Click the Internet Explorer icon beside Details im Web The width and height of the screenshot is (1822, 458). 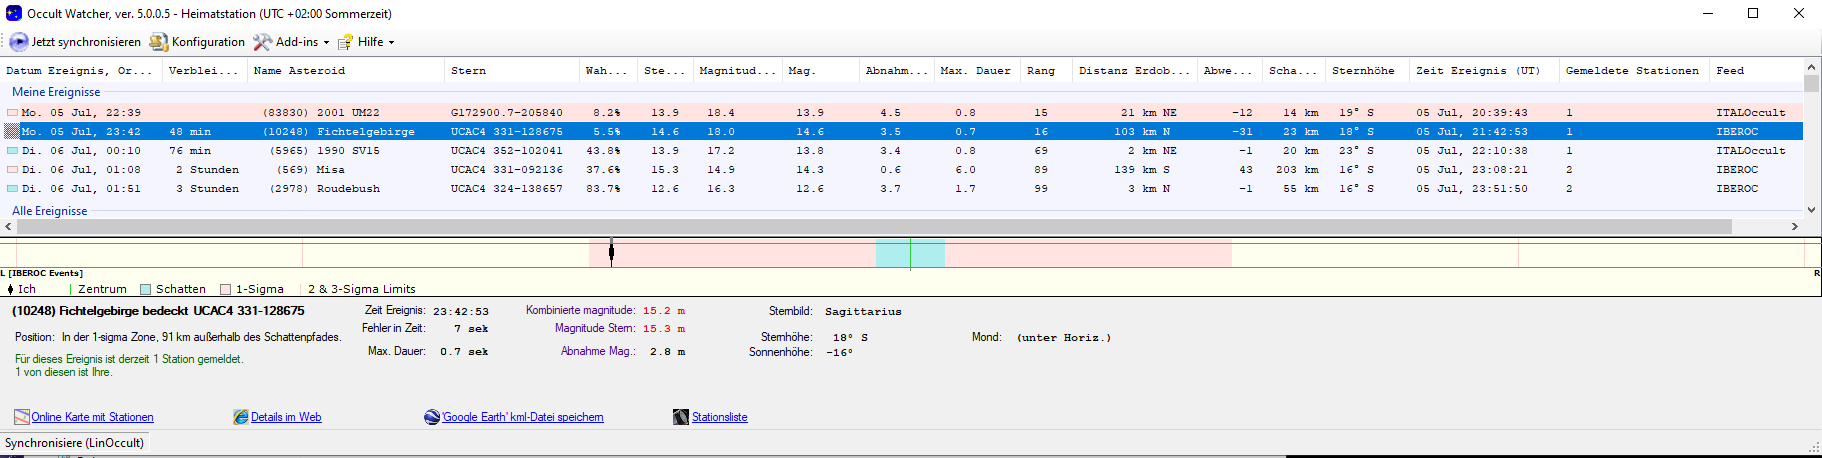pyautogui.click(x=240, y=417)
